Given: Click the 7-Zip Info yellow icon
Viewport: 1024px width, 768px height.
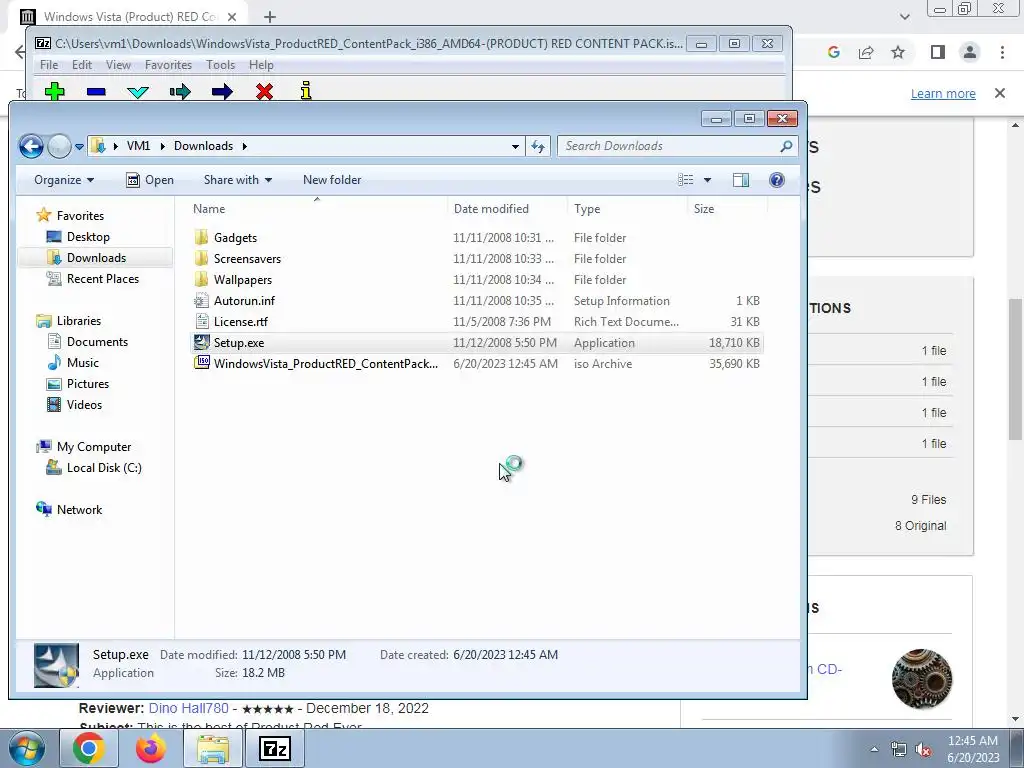Looking at the screenshot, I should click(x=306, y=91).
